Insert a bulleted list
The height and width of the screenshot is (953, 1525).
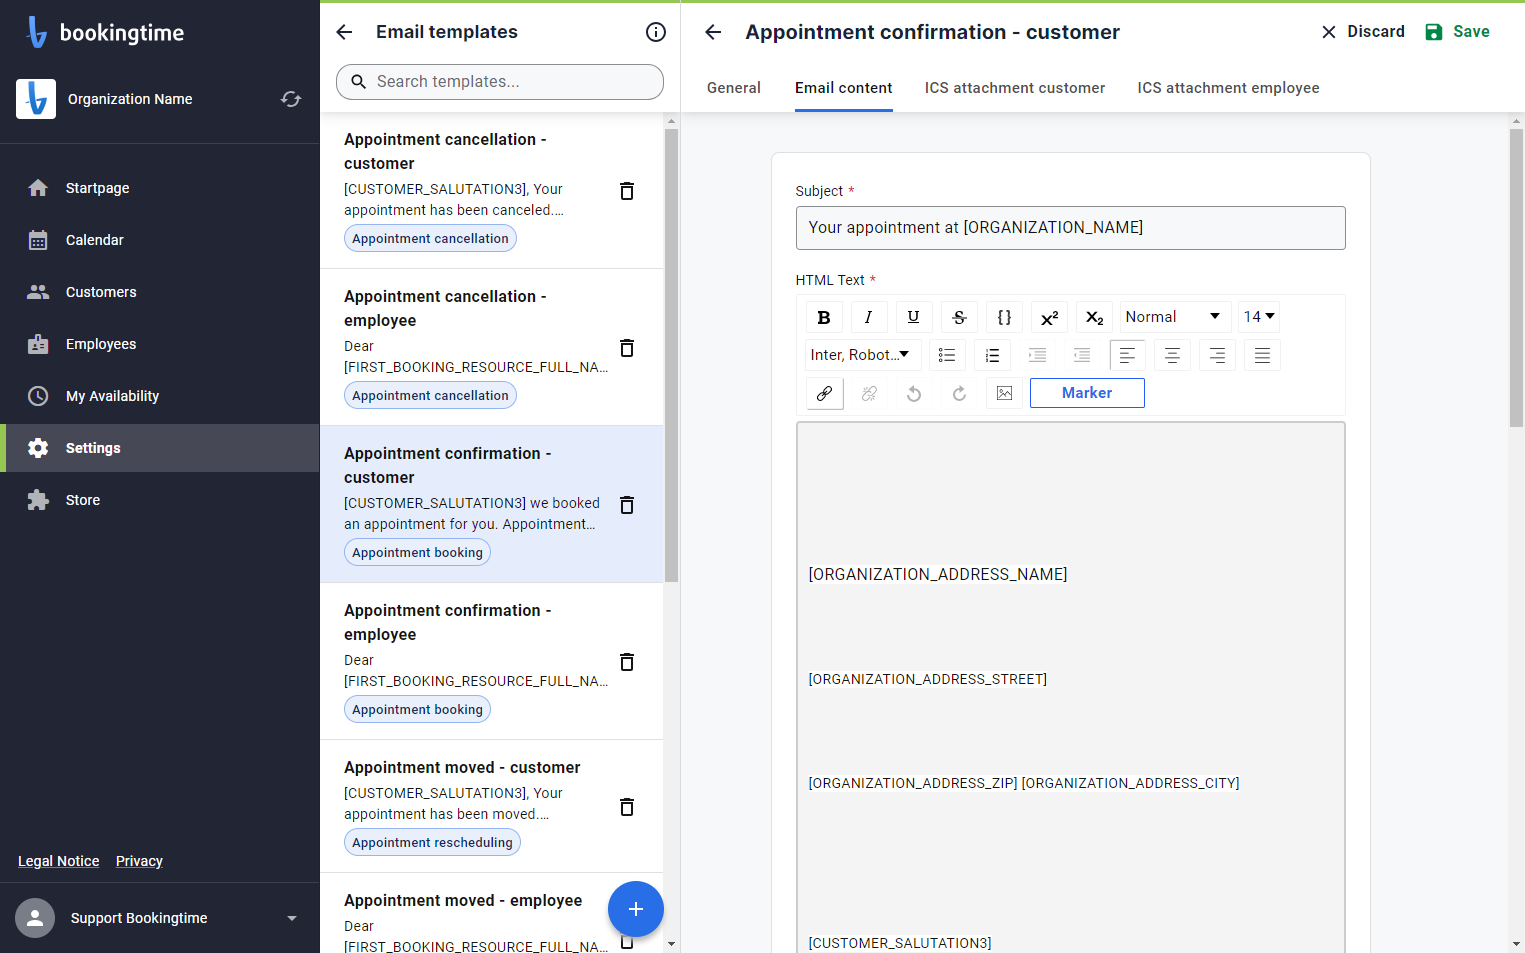click(947, 355)
